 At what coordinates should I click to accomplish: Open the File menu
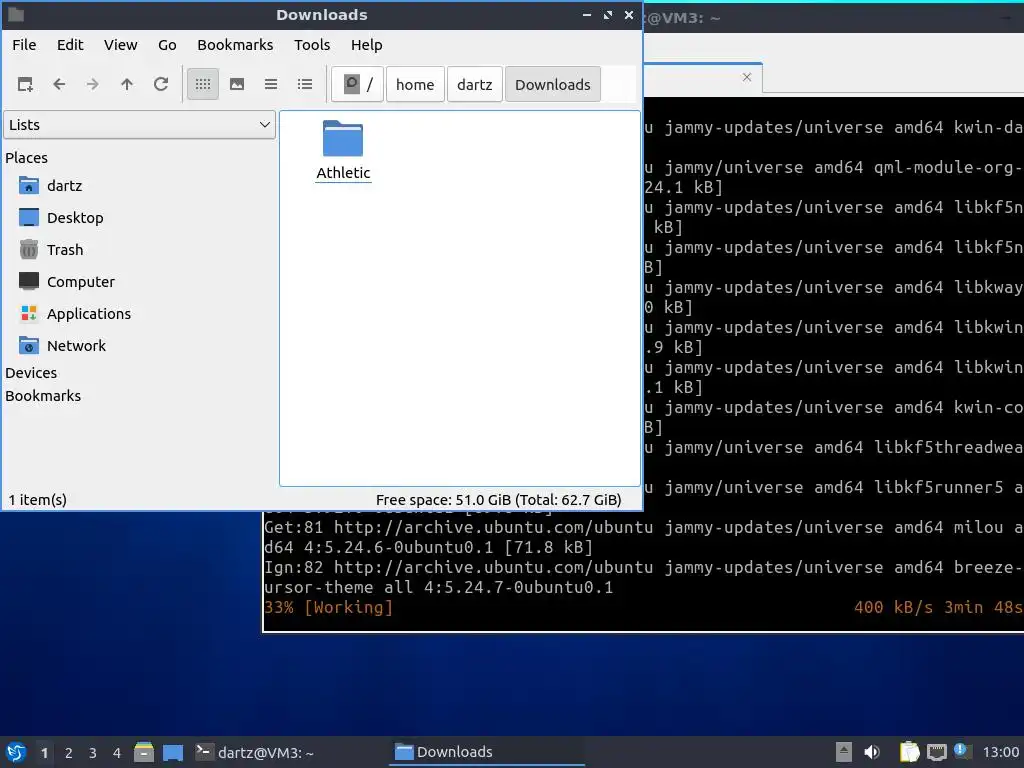tap(24, 45)
